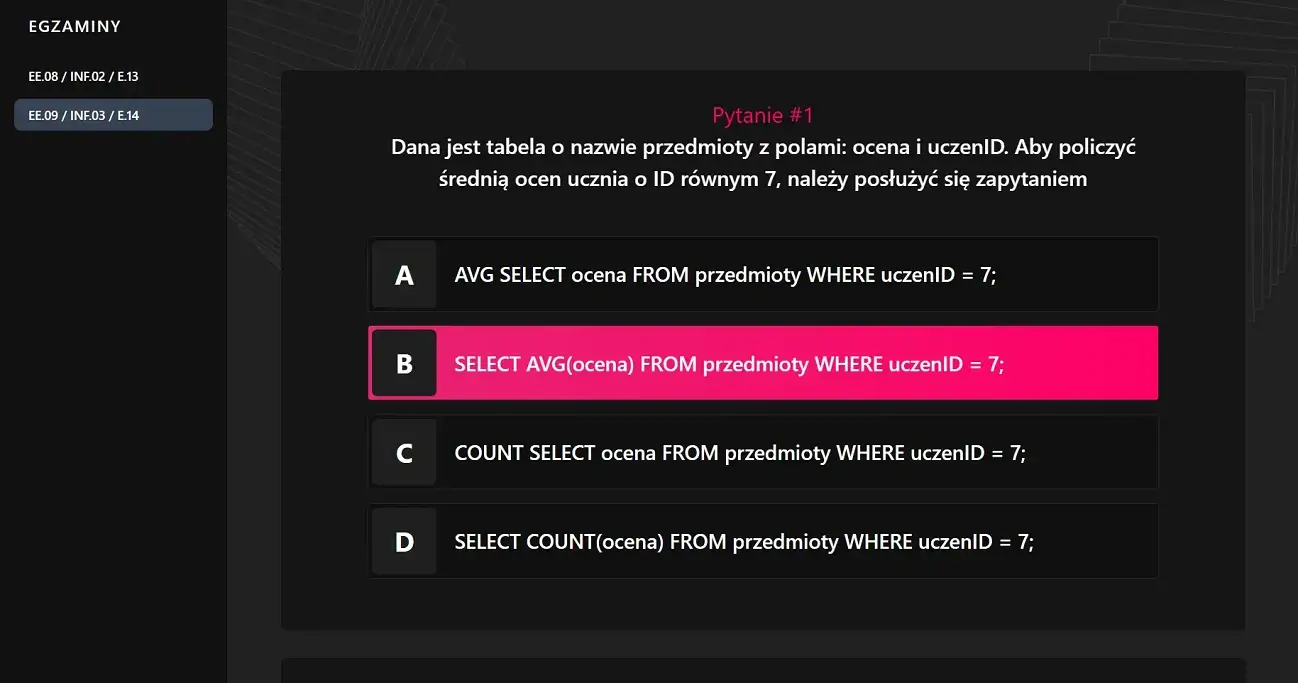Click blank space below answer D in the card
This screenshot has height=683, width=1298.
tap(763, 603)
